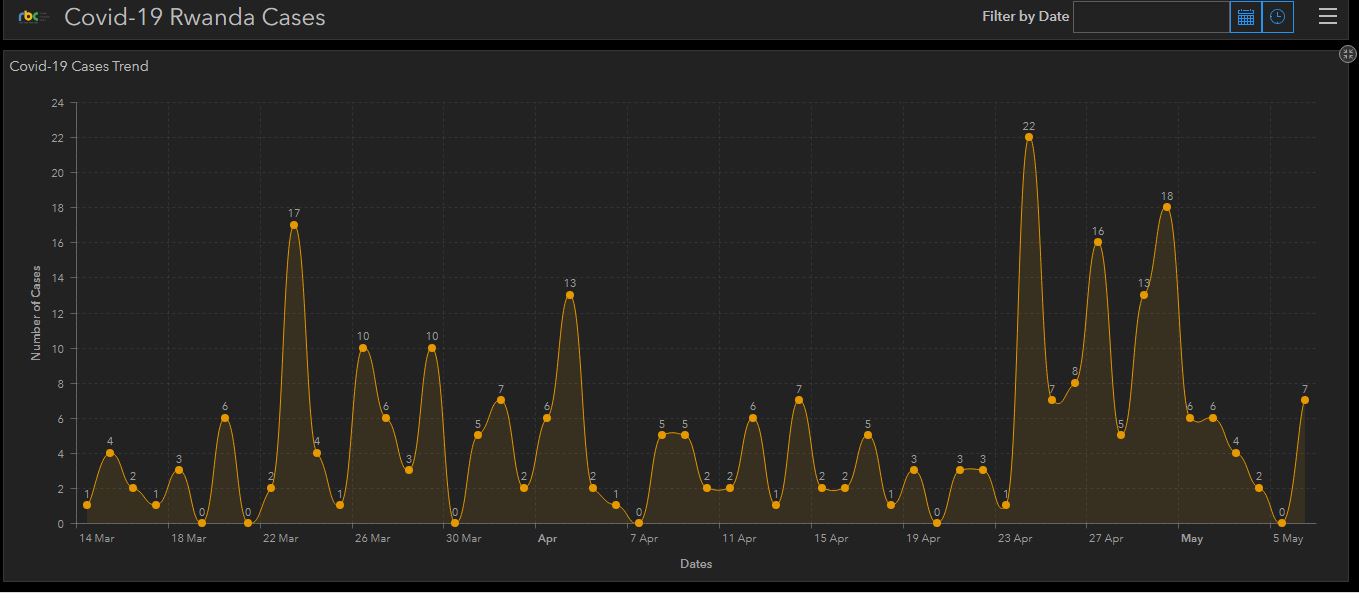Image resolution: width=1359 pixels, height=599 pixels.
Task: Select the Covid-19 Cases Trend panel heading
Action: click(x=79, y=66)
